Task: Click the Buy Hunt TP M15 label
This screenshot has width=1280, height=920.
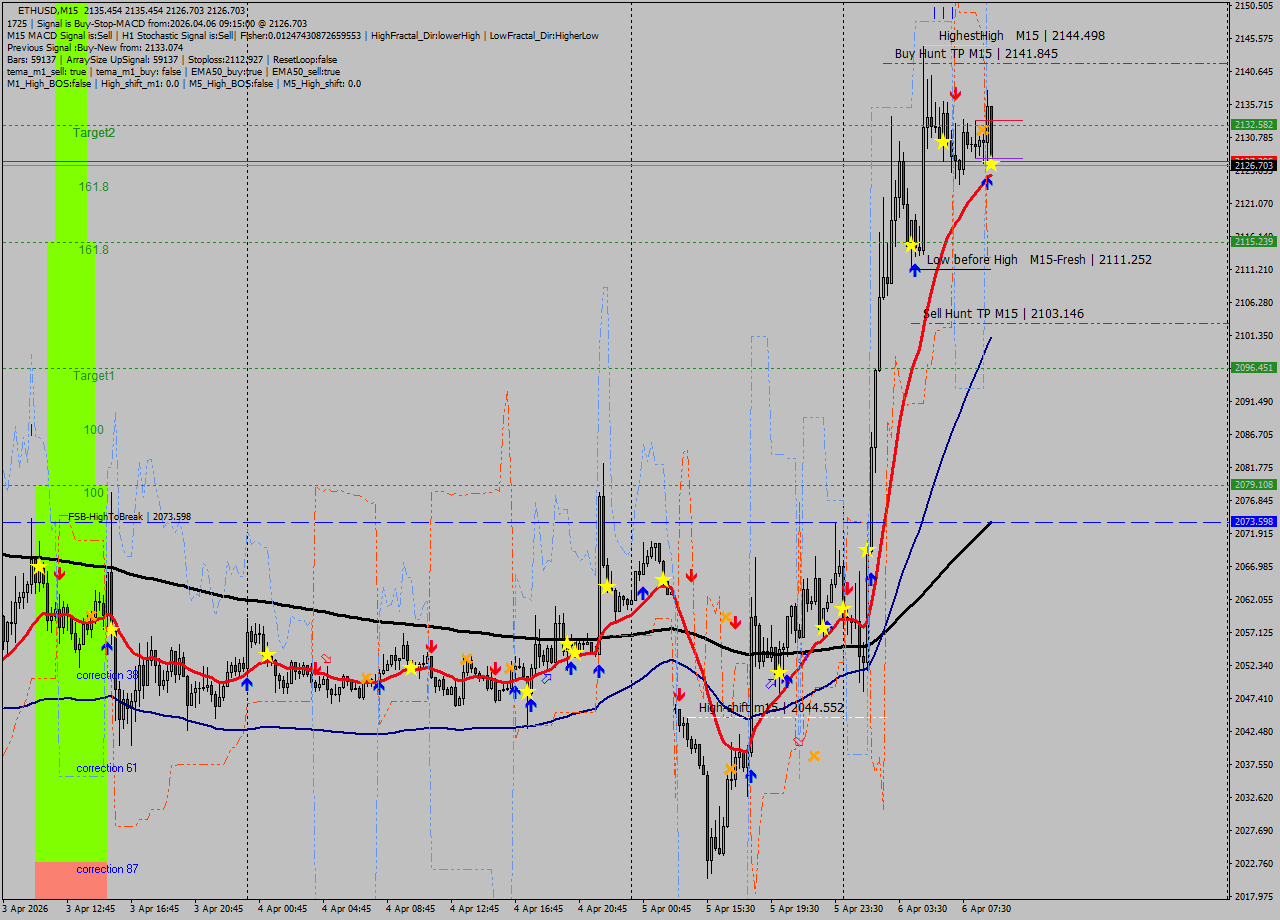Action: (975, 54)
